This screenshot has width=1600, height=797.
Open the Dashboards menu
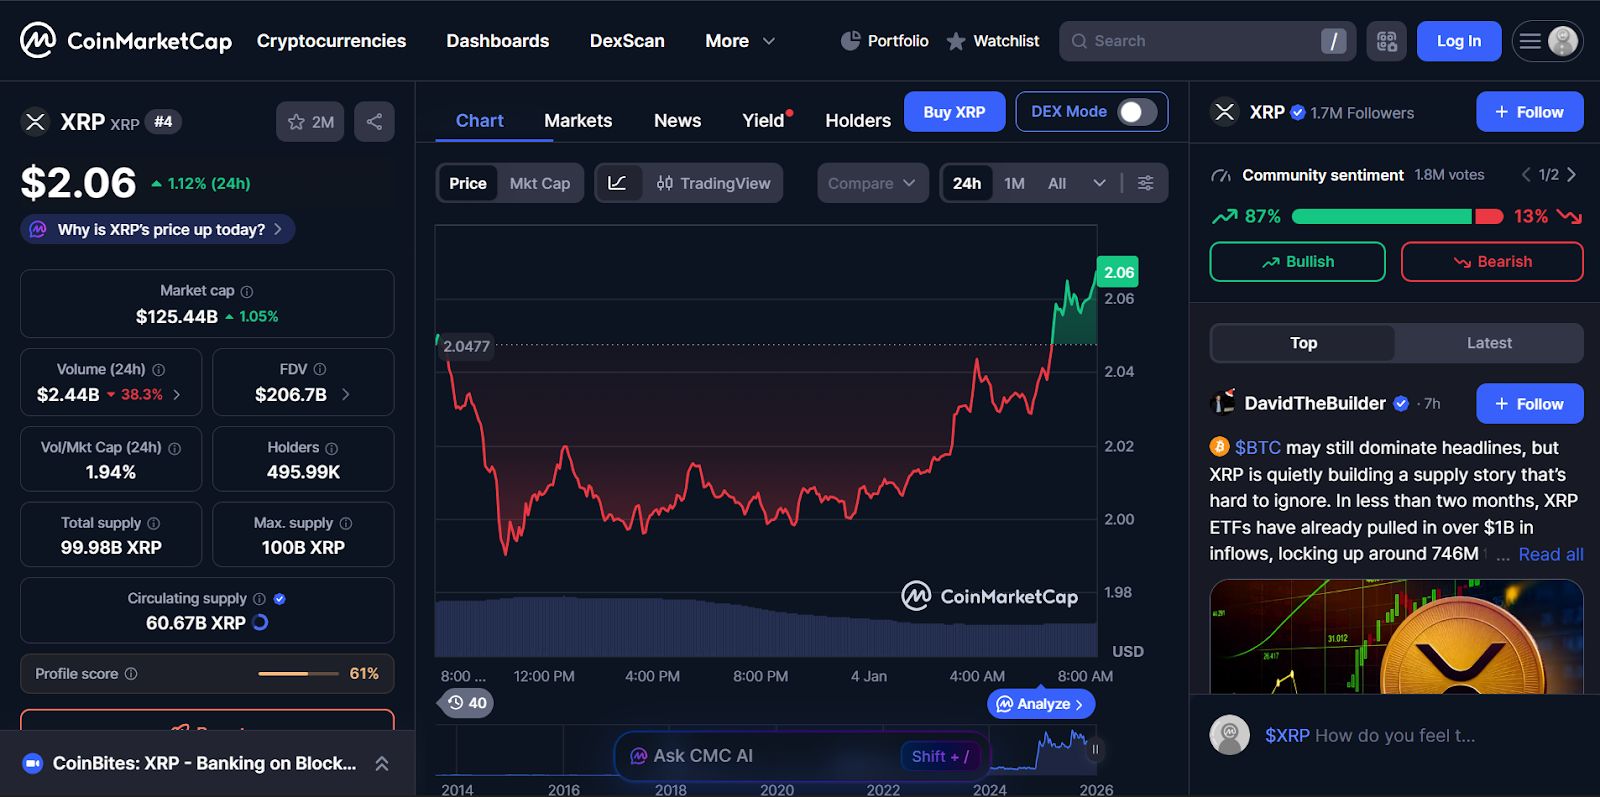498,41
